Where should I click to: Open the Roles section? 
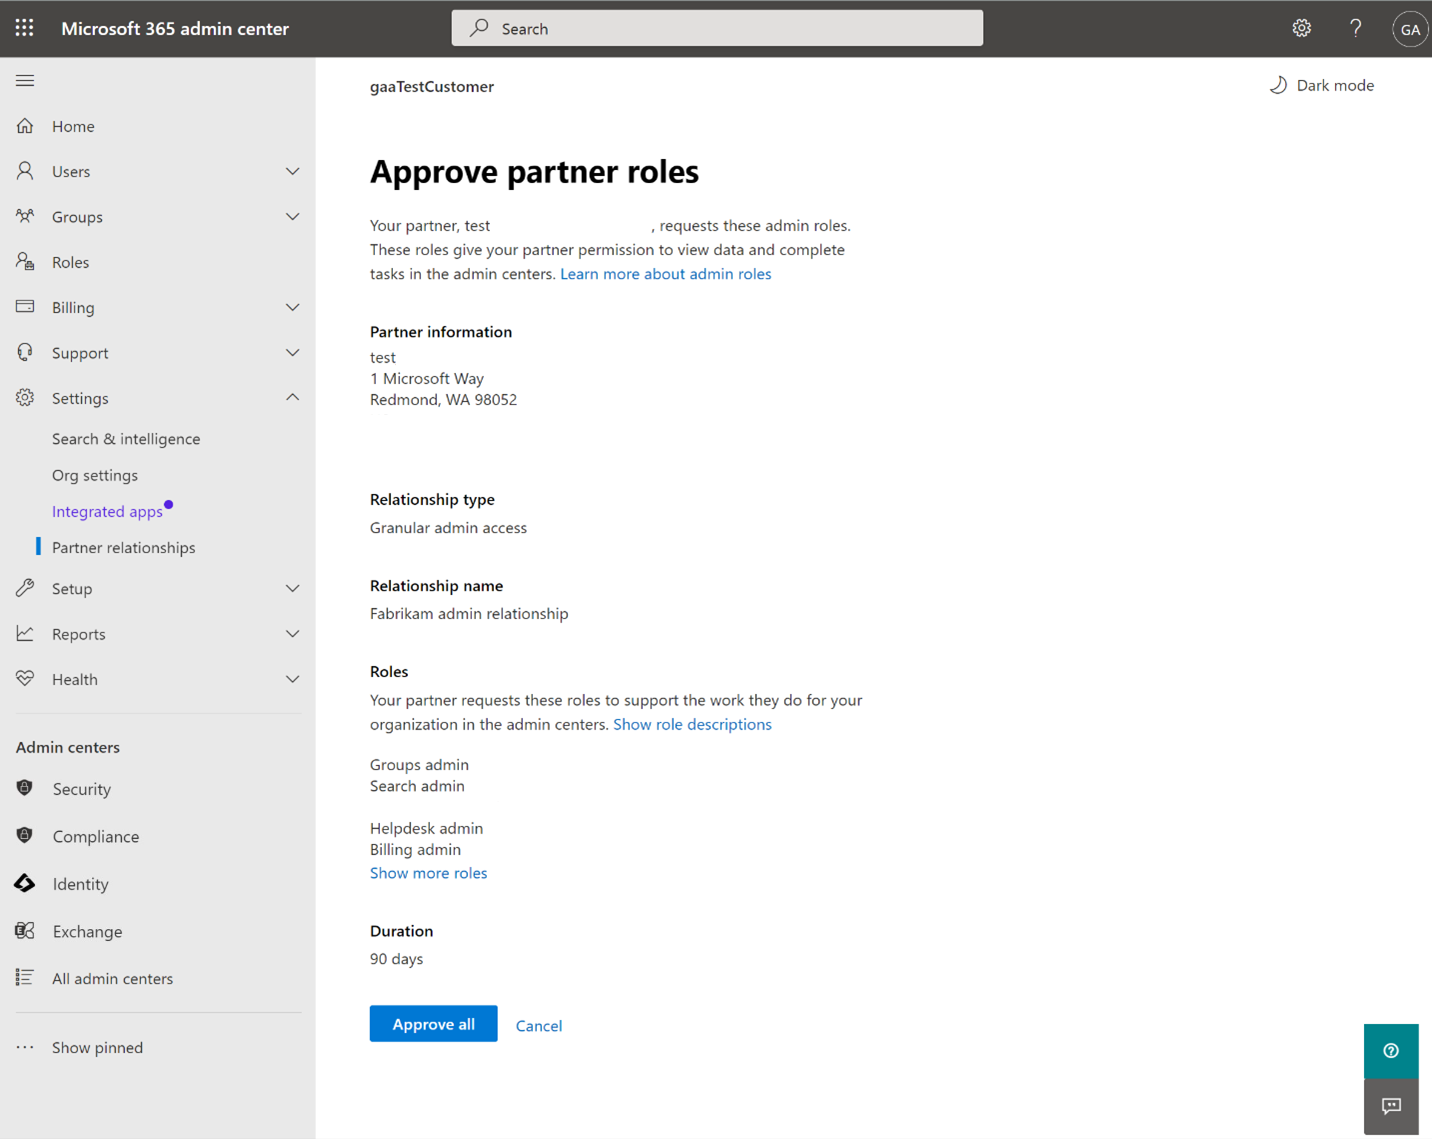coord(70,262)
